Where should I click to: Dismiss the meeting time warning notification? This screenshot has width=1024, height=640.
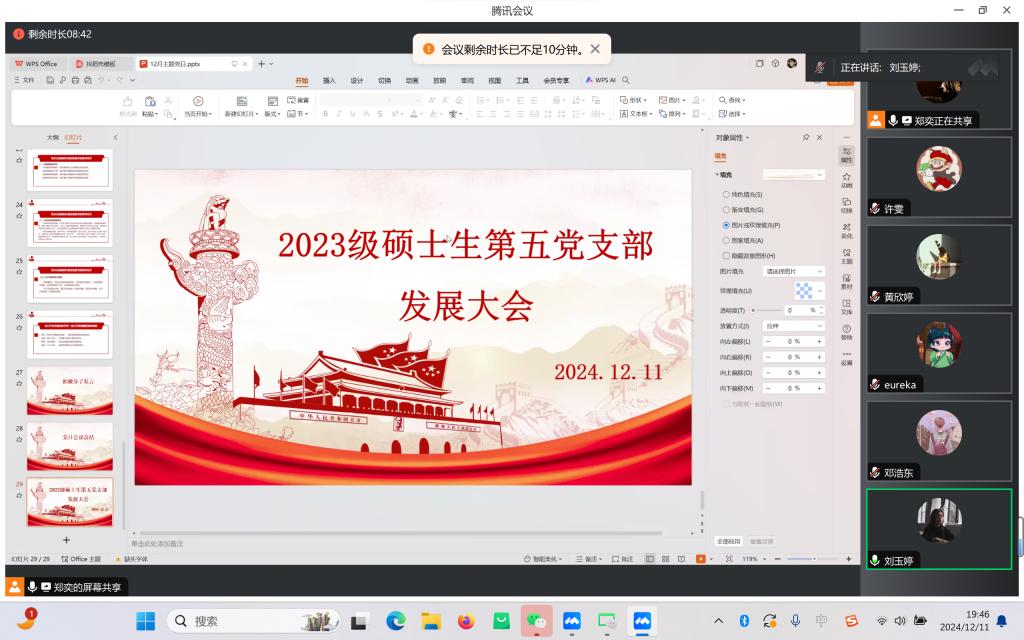pos(595,48)
